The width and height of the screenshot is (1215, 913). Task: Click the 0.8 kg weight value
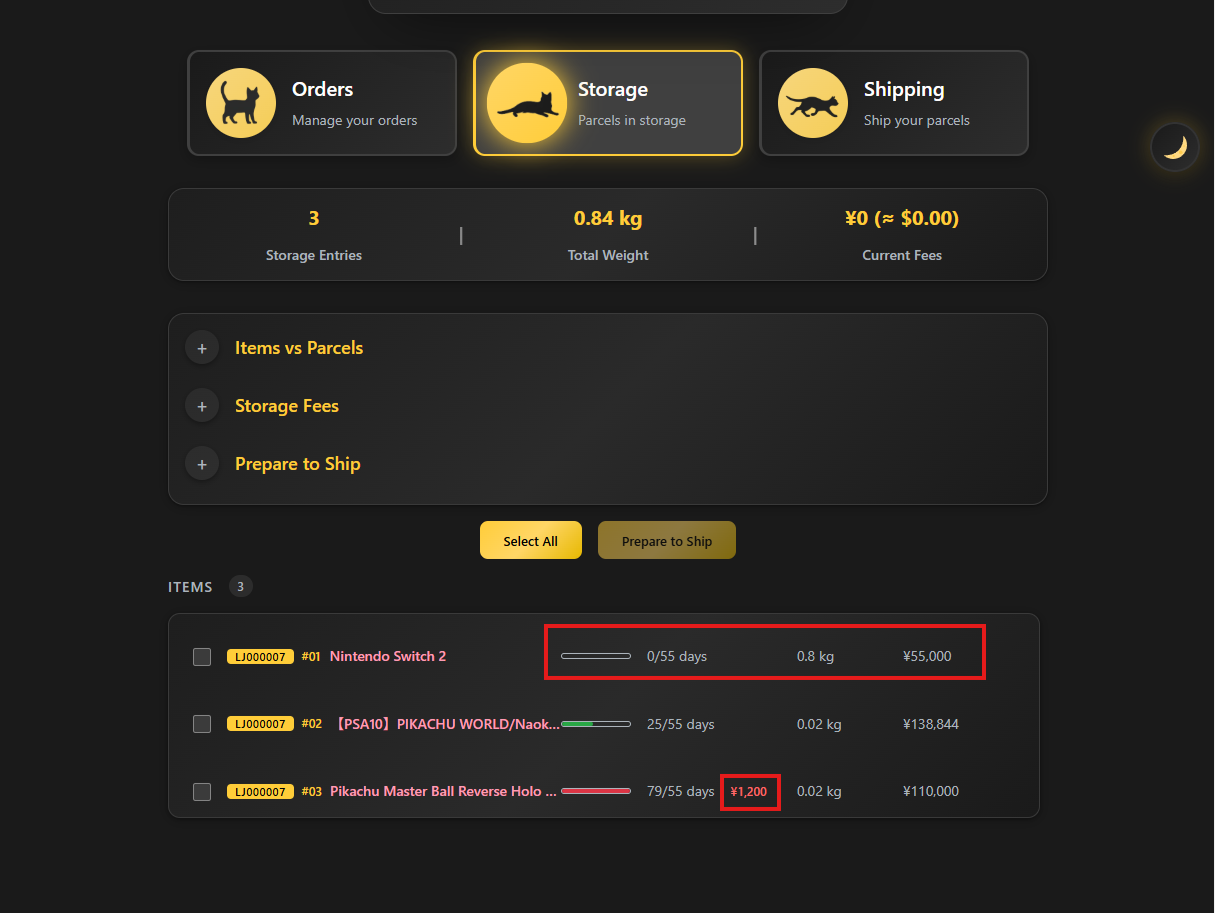click(x=815, y=657)
